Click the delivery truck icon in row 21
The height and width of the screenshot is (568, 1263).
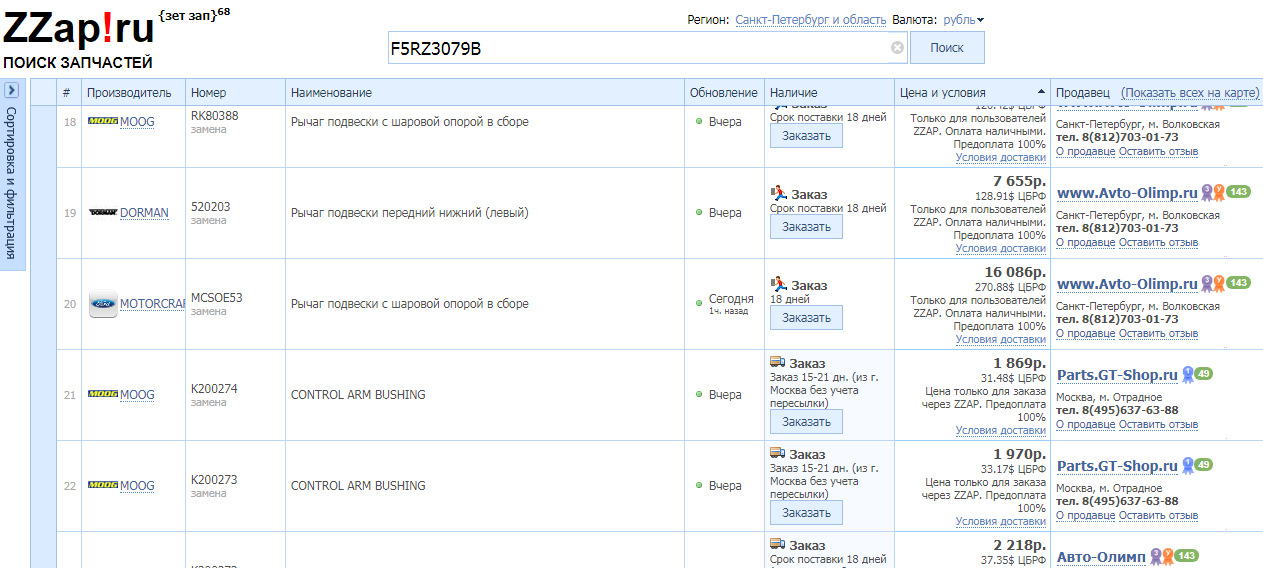coord(778,362)
